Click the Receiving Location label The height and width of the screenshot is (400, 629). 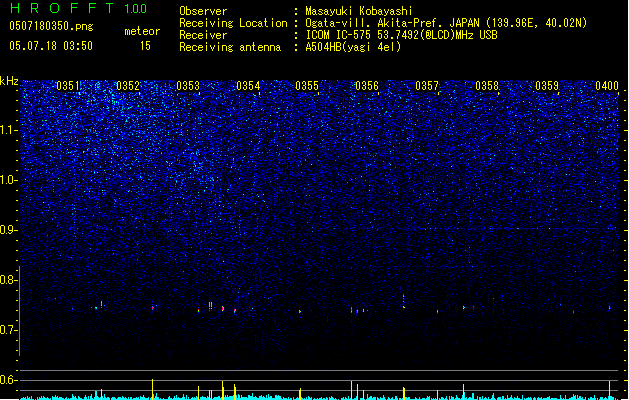(233, 23)
